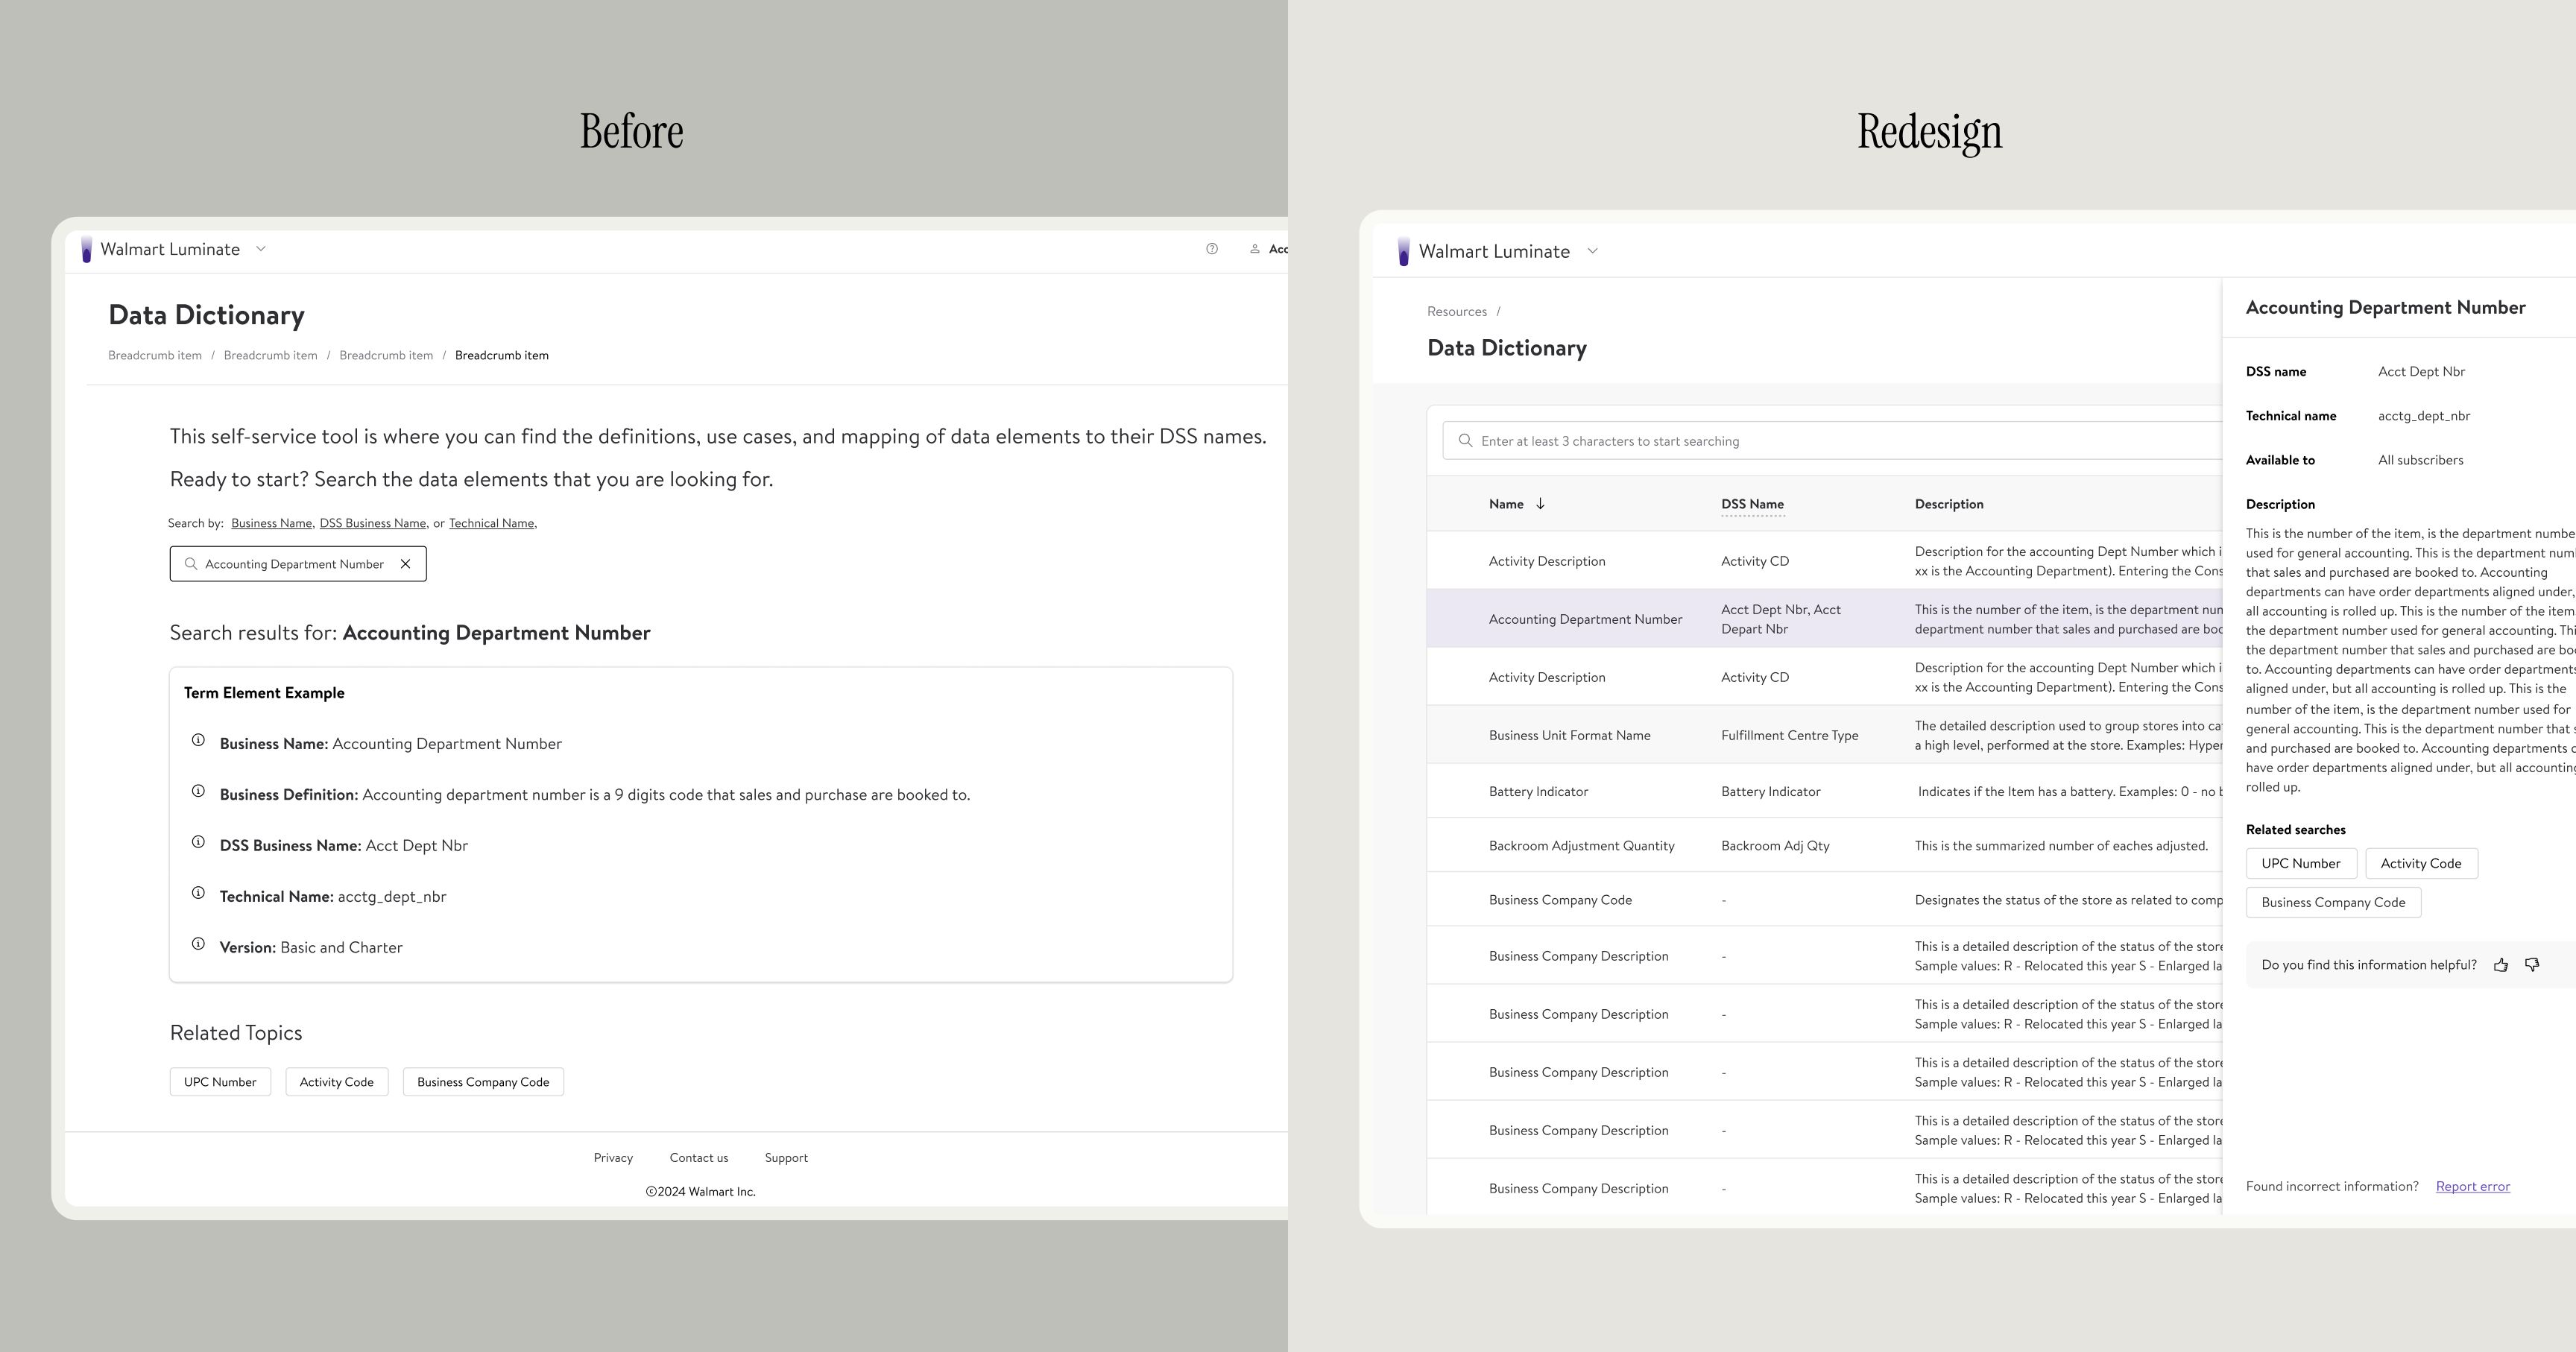Screen dimensions: 2576x1352
Task: Click the Walmart Luminate logo in the Before window
Action: coord(87,249)
